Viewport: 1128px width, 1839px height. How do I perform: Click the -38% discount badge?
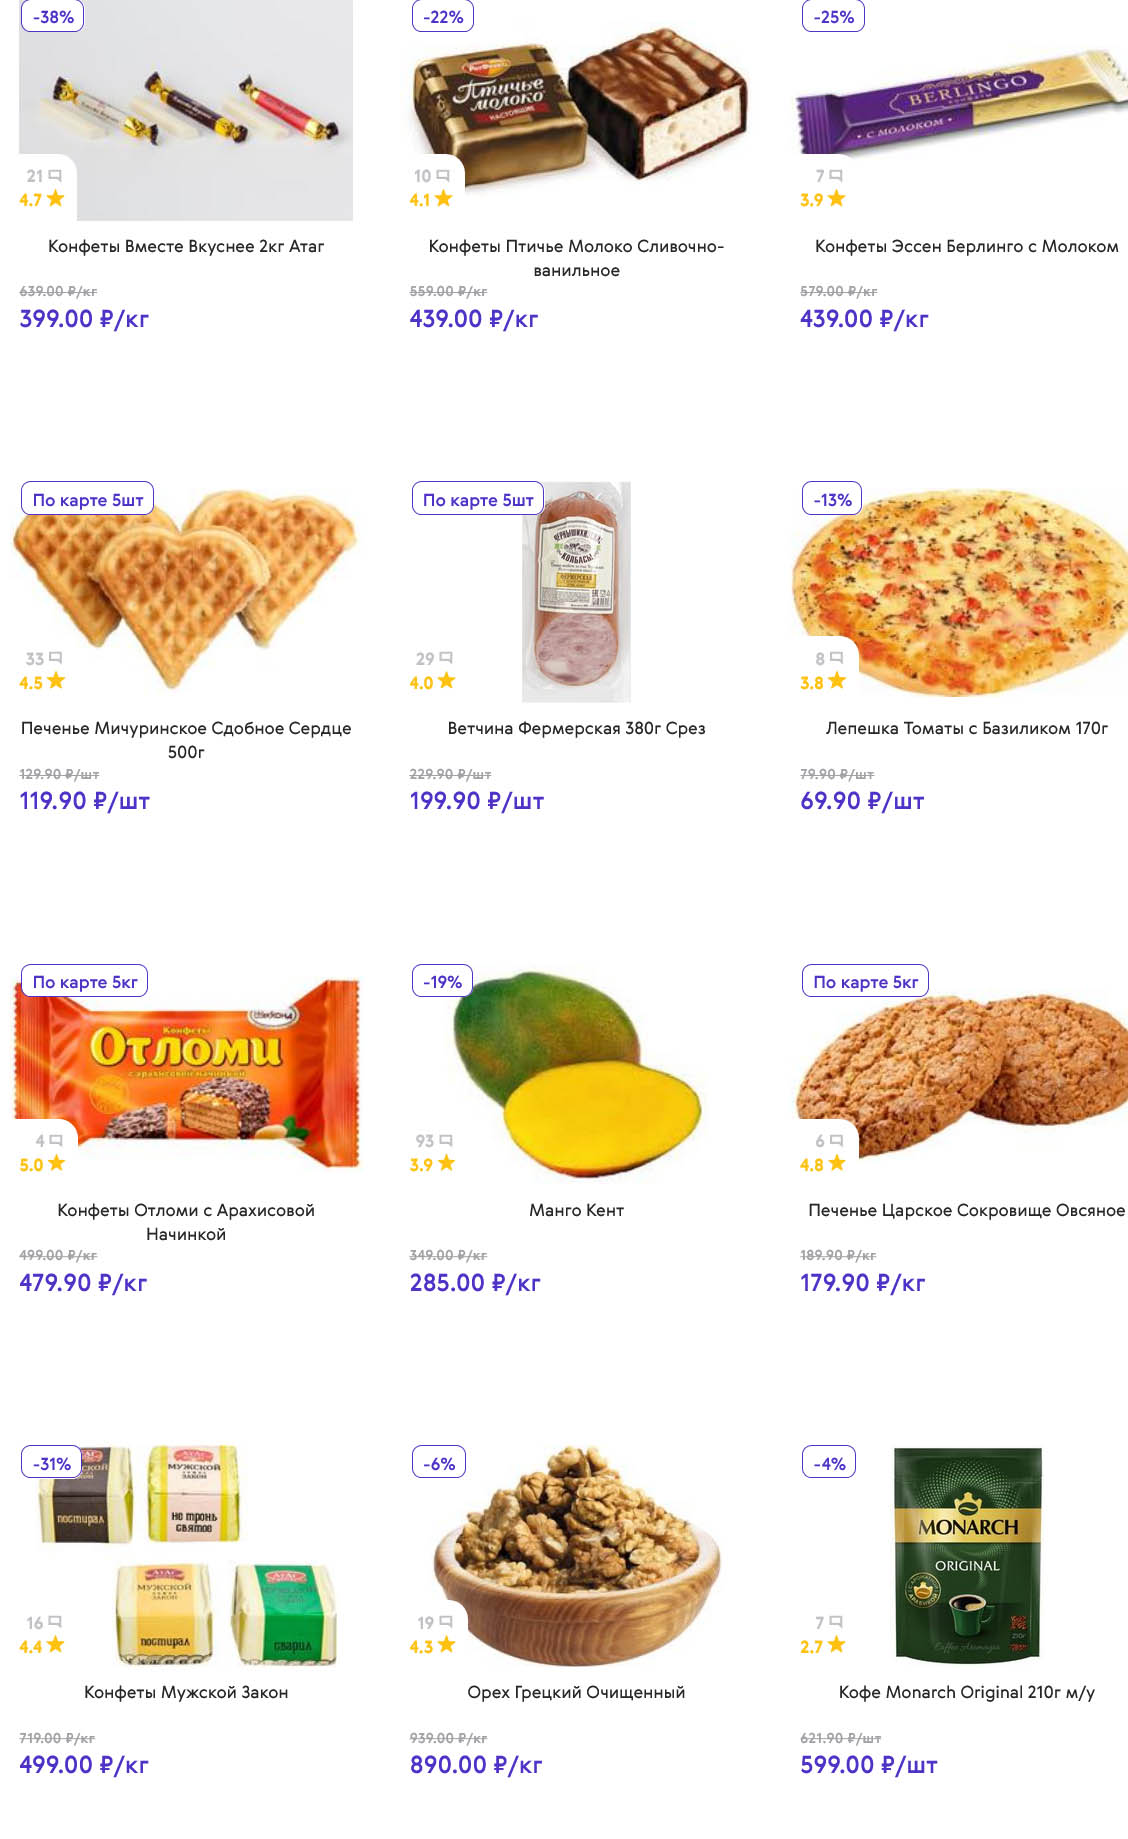(x=53, y=17)
